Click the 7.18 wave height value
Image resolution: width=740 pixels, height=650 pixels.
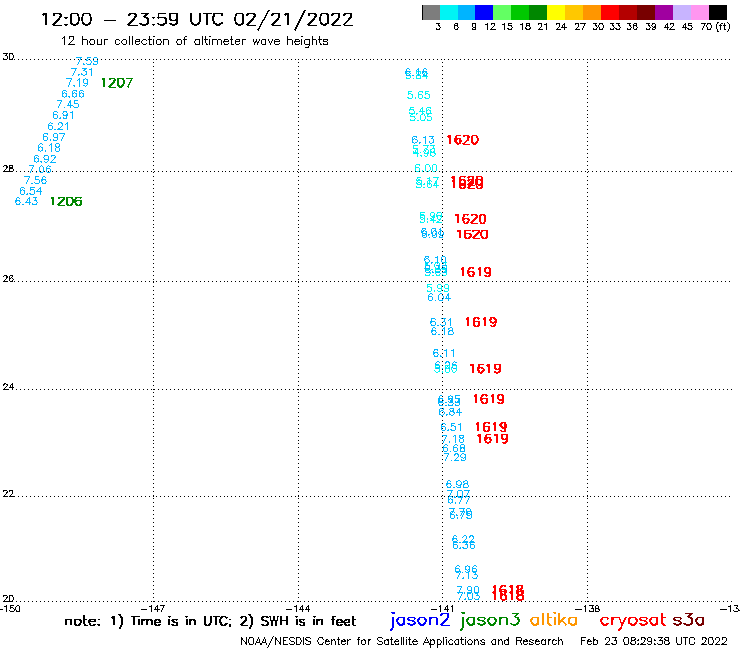pyautogui.click(x=453, y=439)
